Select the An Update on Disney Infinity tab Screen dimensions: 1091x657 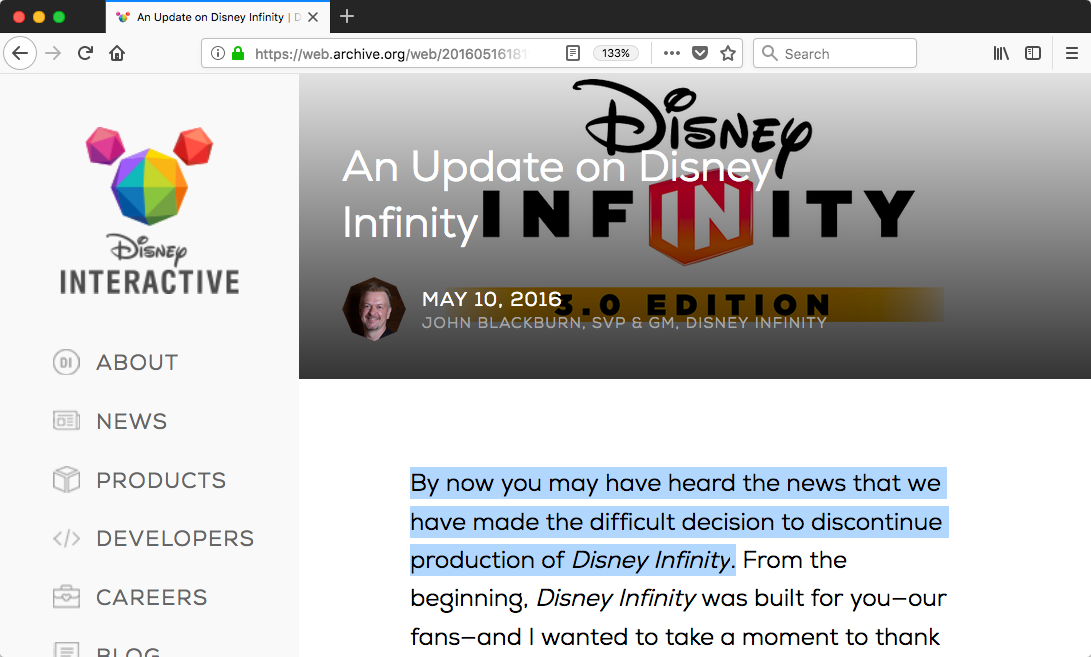[x=210, y=17]
